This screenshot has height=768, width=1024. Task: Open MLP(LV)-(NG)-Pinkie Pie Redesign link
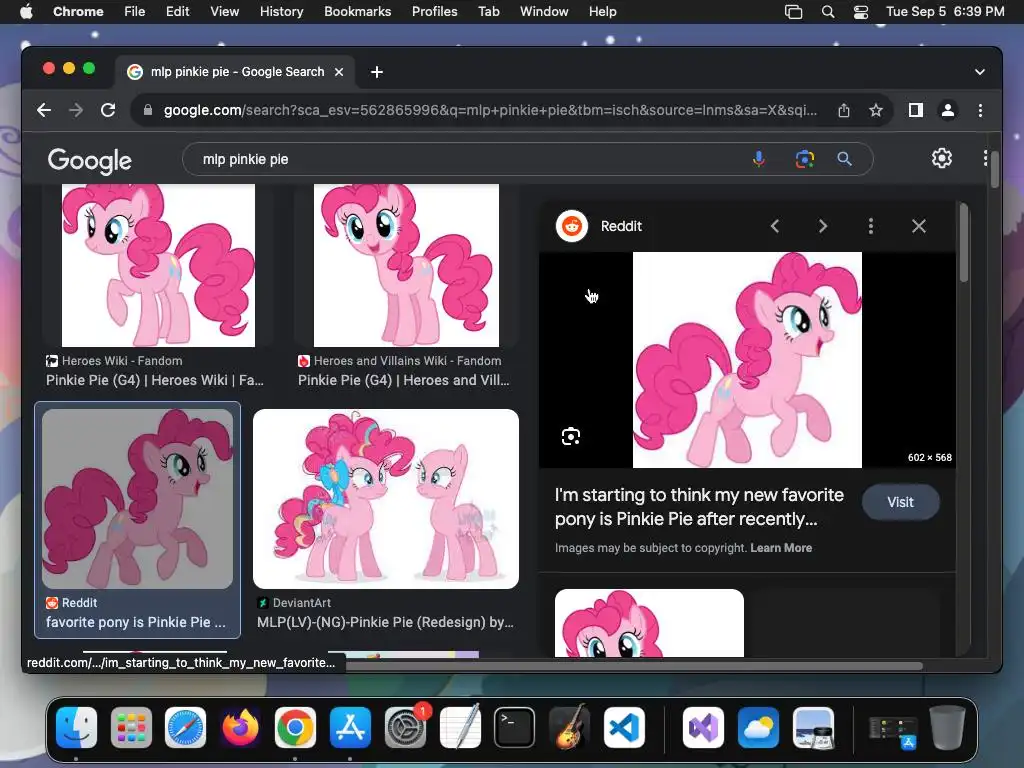pos(385,622)
